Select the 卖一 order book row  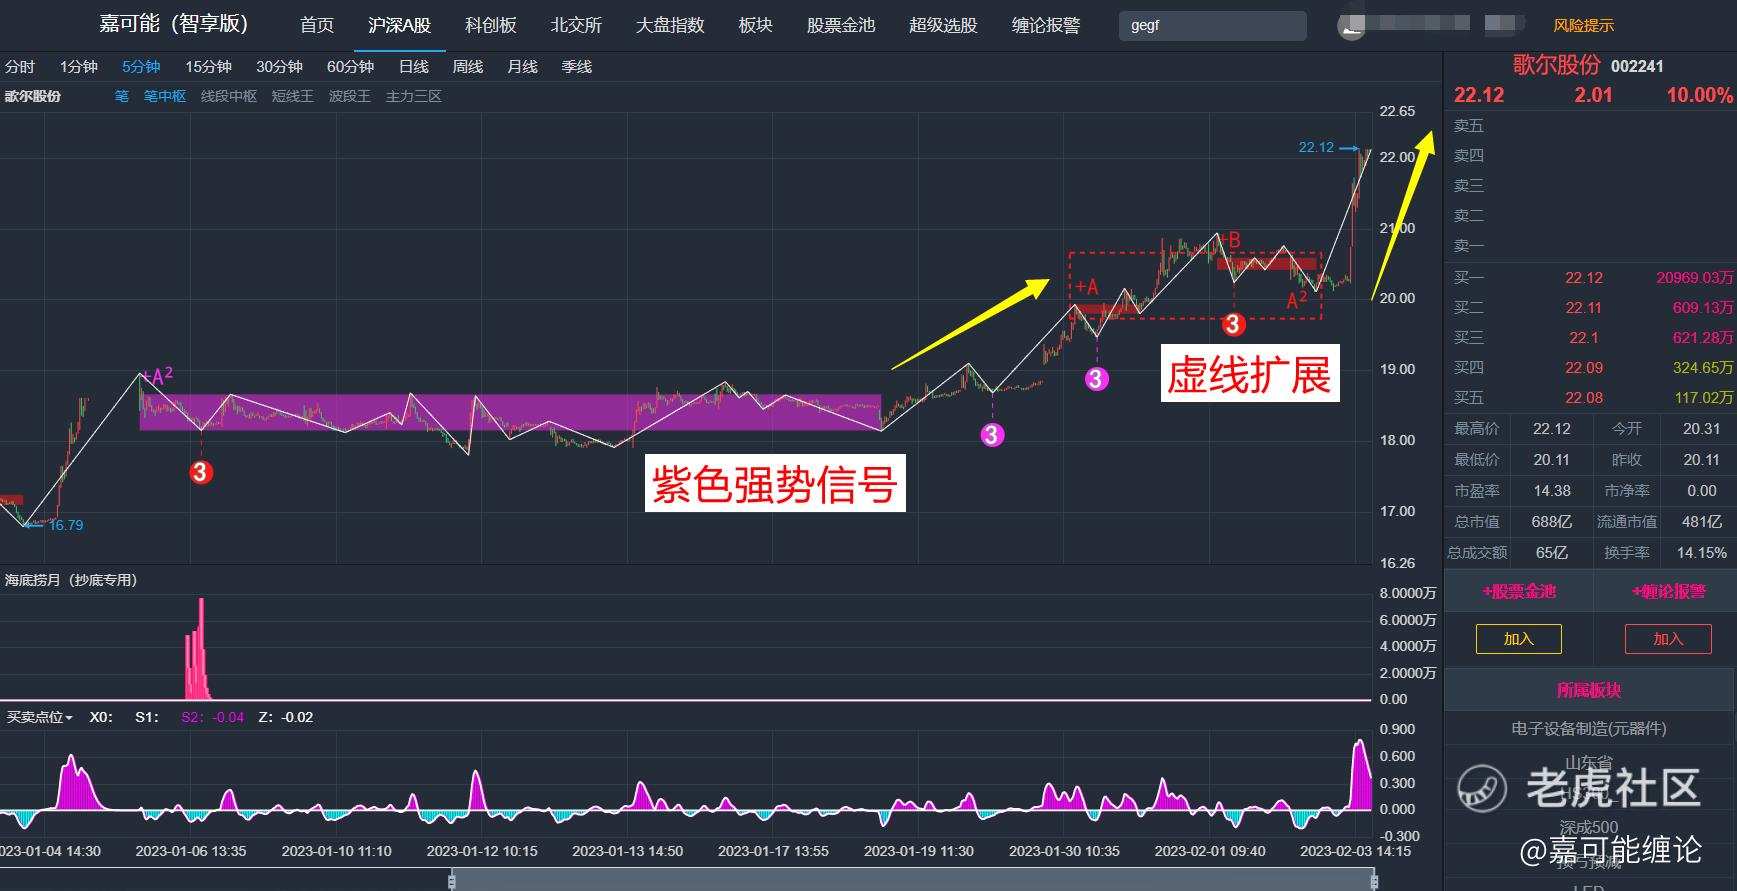[1590, 246]
